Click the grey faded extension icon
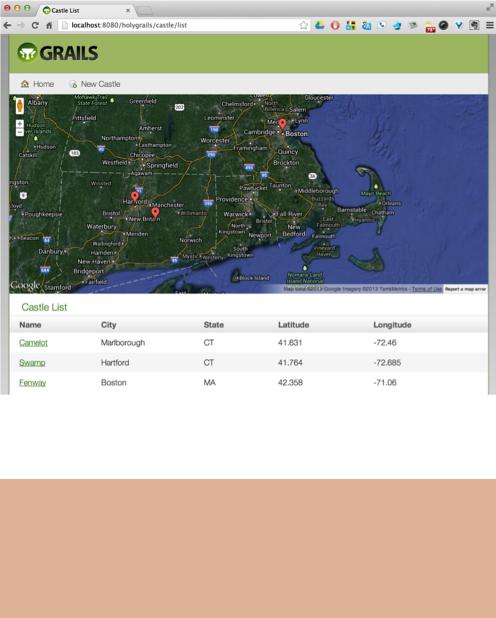496x618 pixels. point(413,25)
